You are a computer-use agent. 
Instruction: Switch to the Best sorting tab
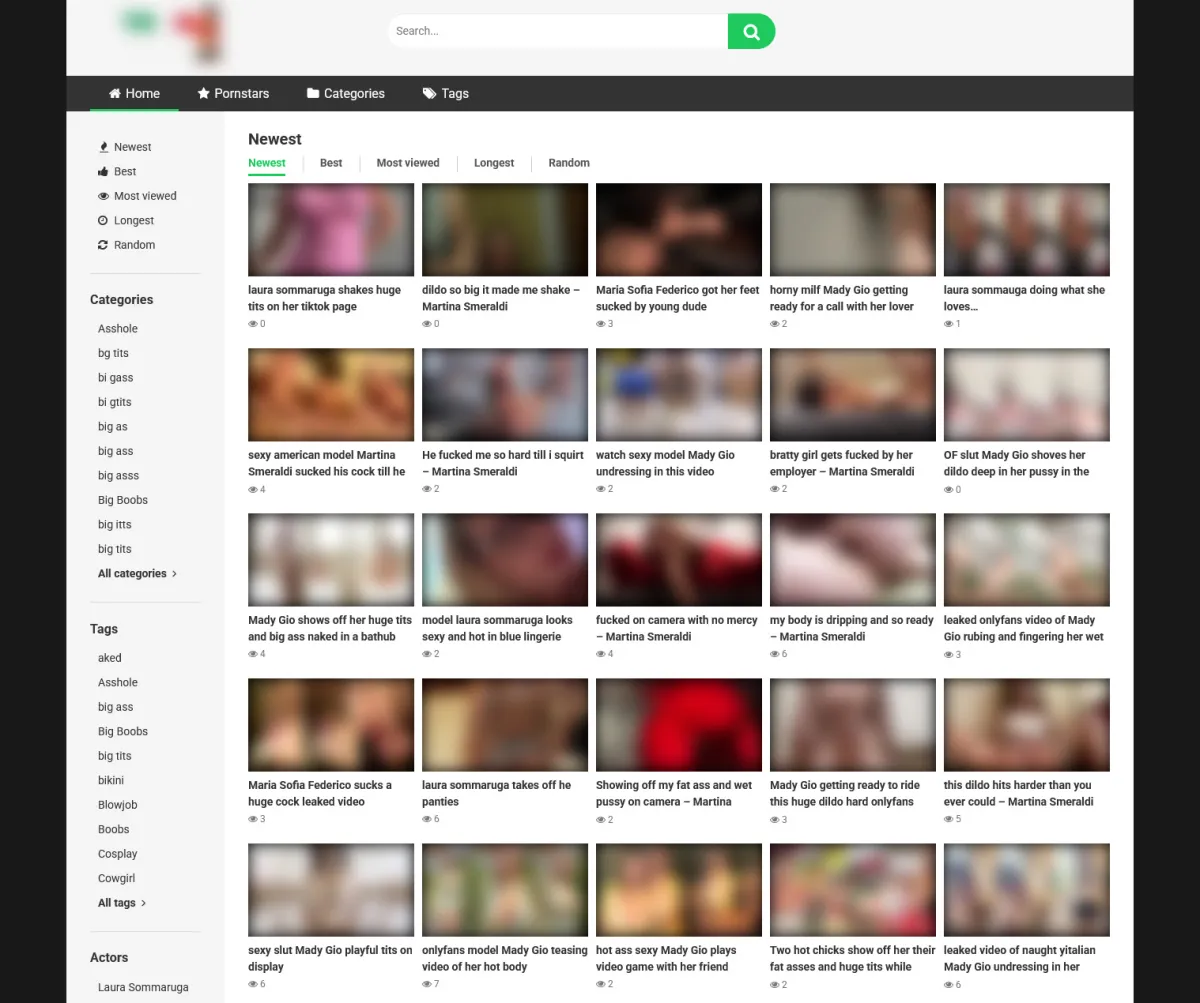(331, 163)
